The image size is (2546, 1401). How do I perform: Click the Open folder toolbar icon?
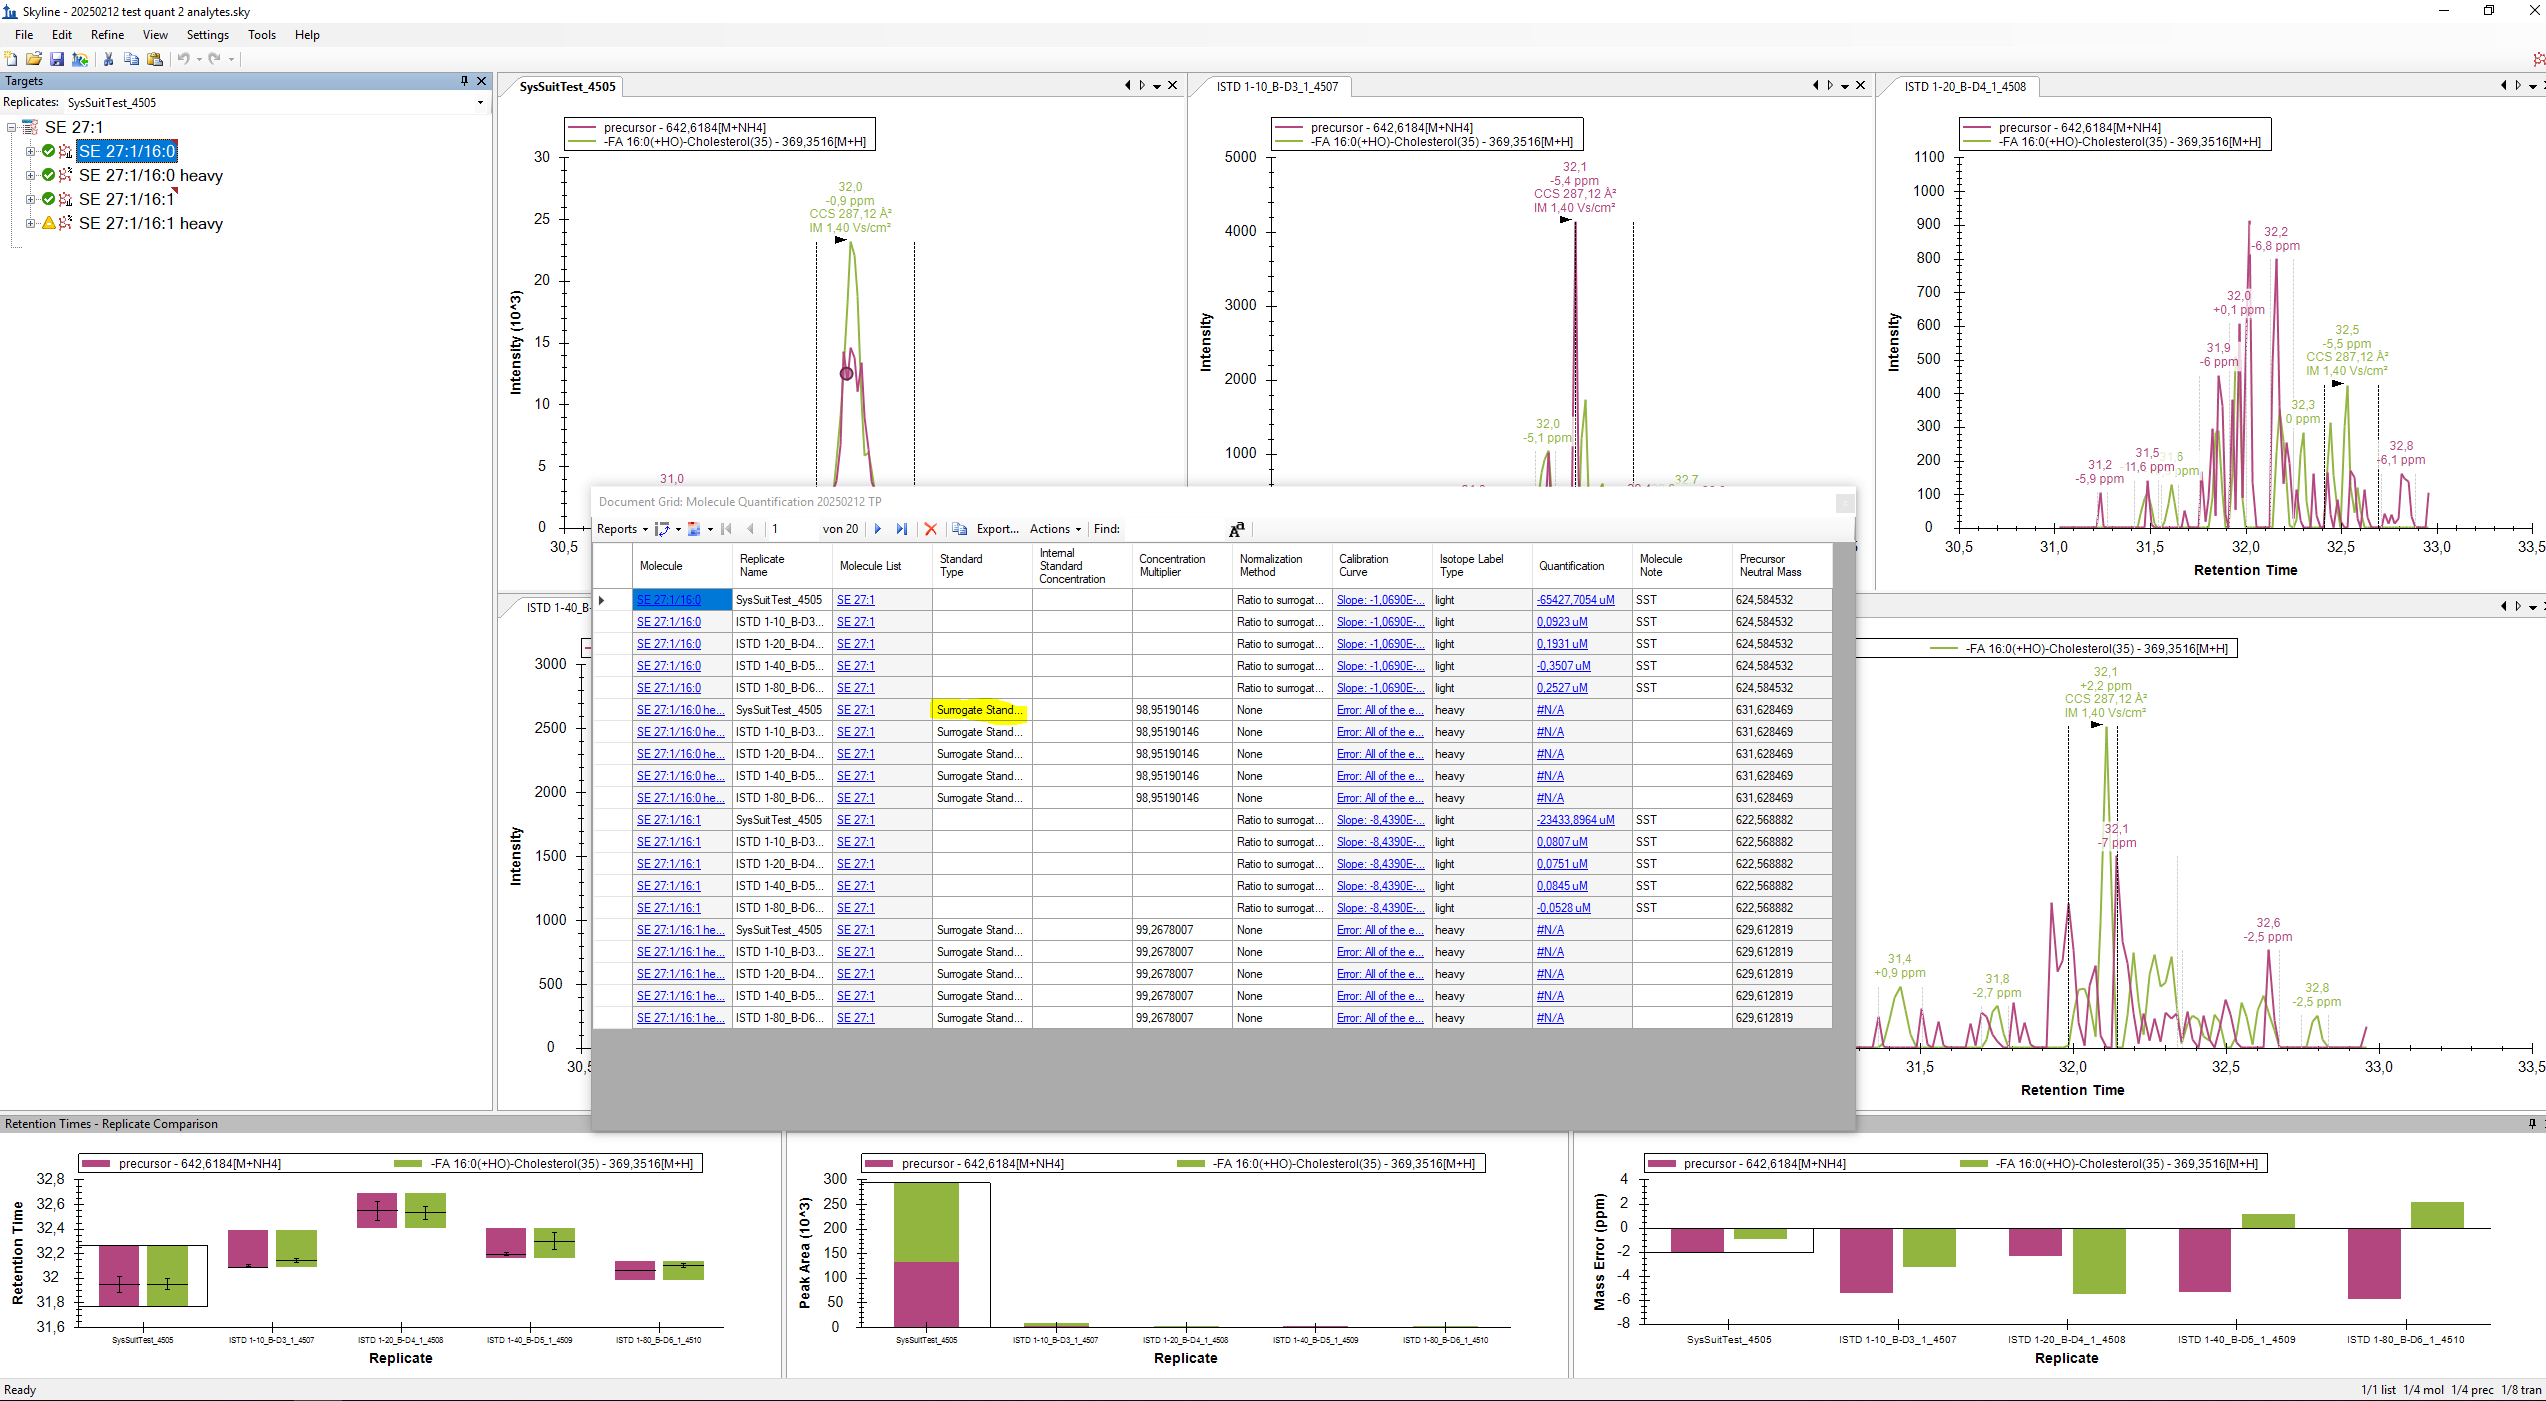click(x=34, y=59)
